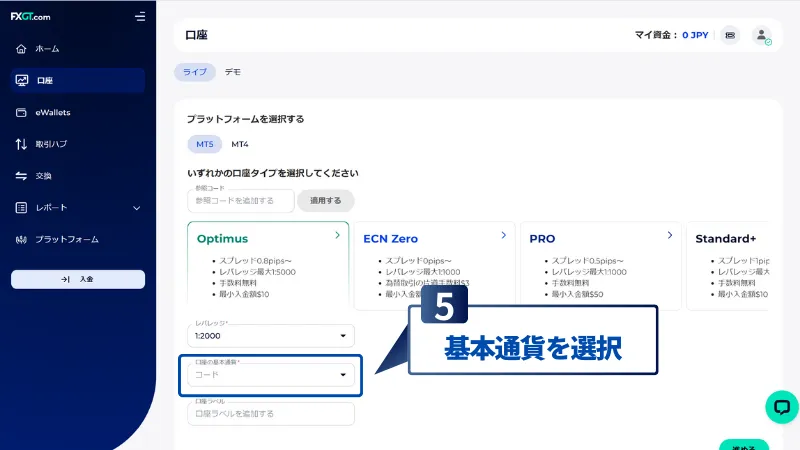Open the 口座の基本通貨 dropdown

coord(271,375)
